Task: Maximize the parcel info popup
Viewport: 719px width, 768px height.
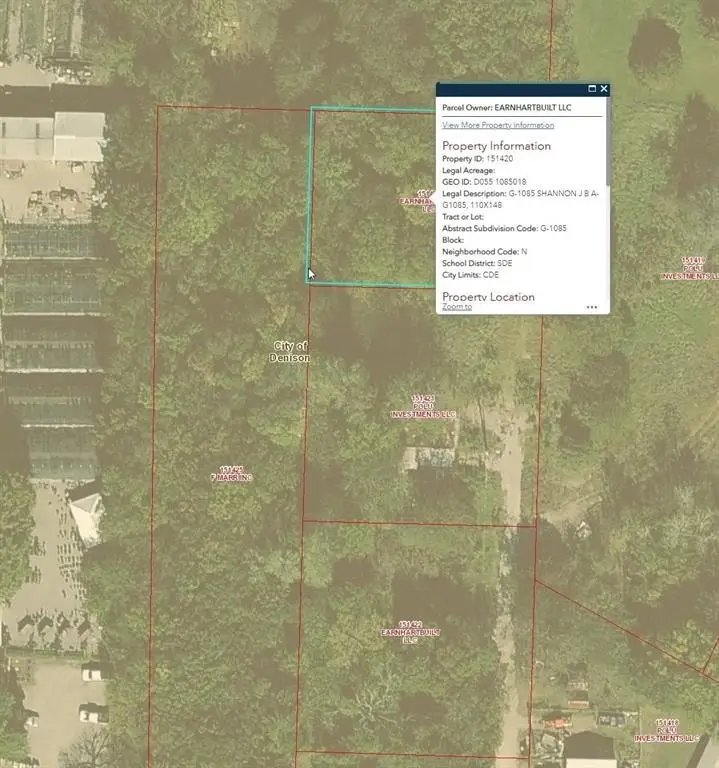Action: point(592,89)
